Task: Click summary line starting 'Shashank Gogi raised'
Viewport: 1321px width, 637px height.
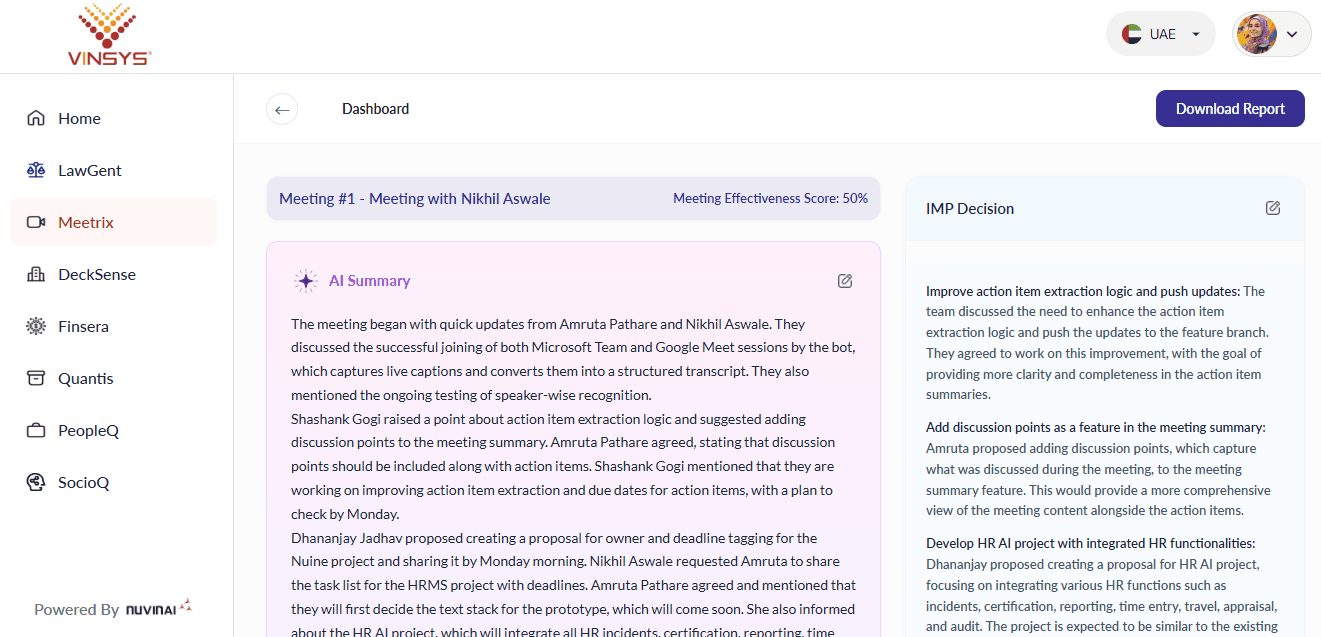Action: [x=548, y=418]
